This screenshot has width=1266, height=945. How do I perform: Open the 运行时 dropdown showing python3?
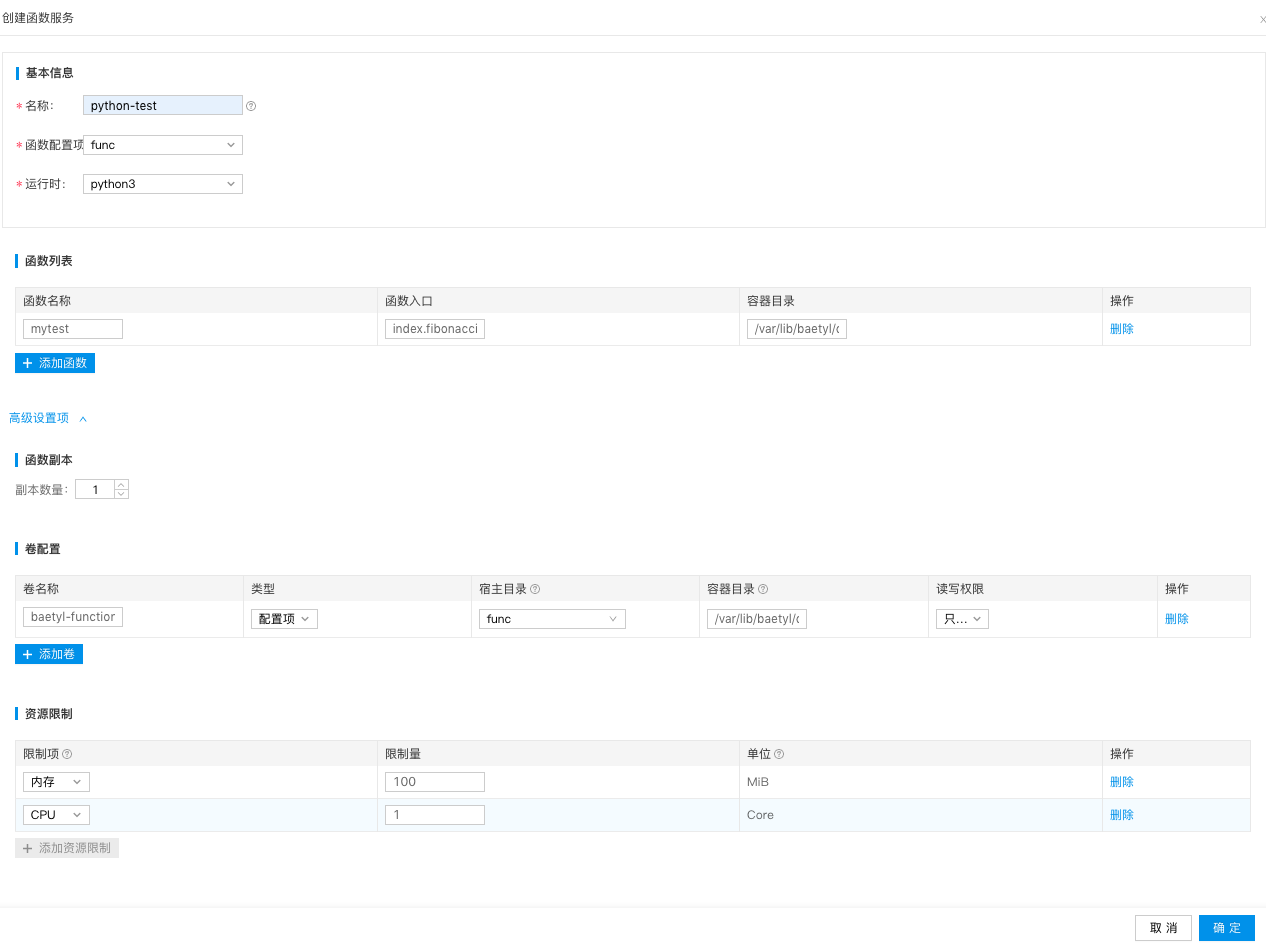coord(163,184)
